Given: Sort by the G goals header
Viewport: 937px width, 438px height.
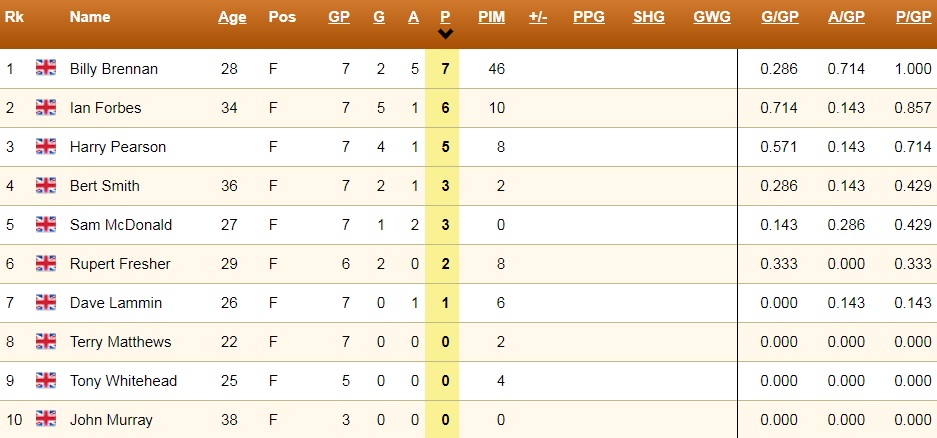Looking at the screenshot, I should (x=379, y=17).
